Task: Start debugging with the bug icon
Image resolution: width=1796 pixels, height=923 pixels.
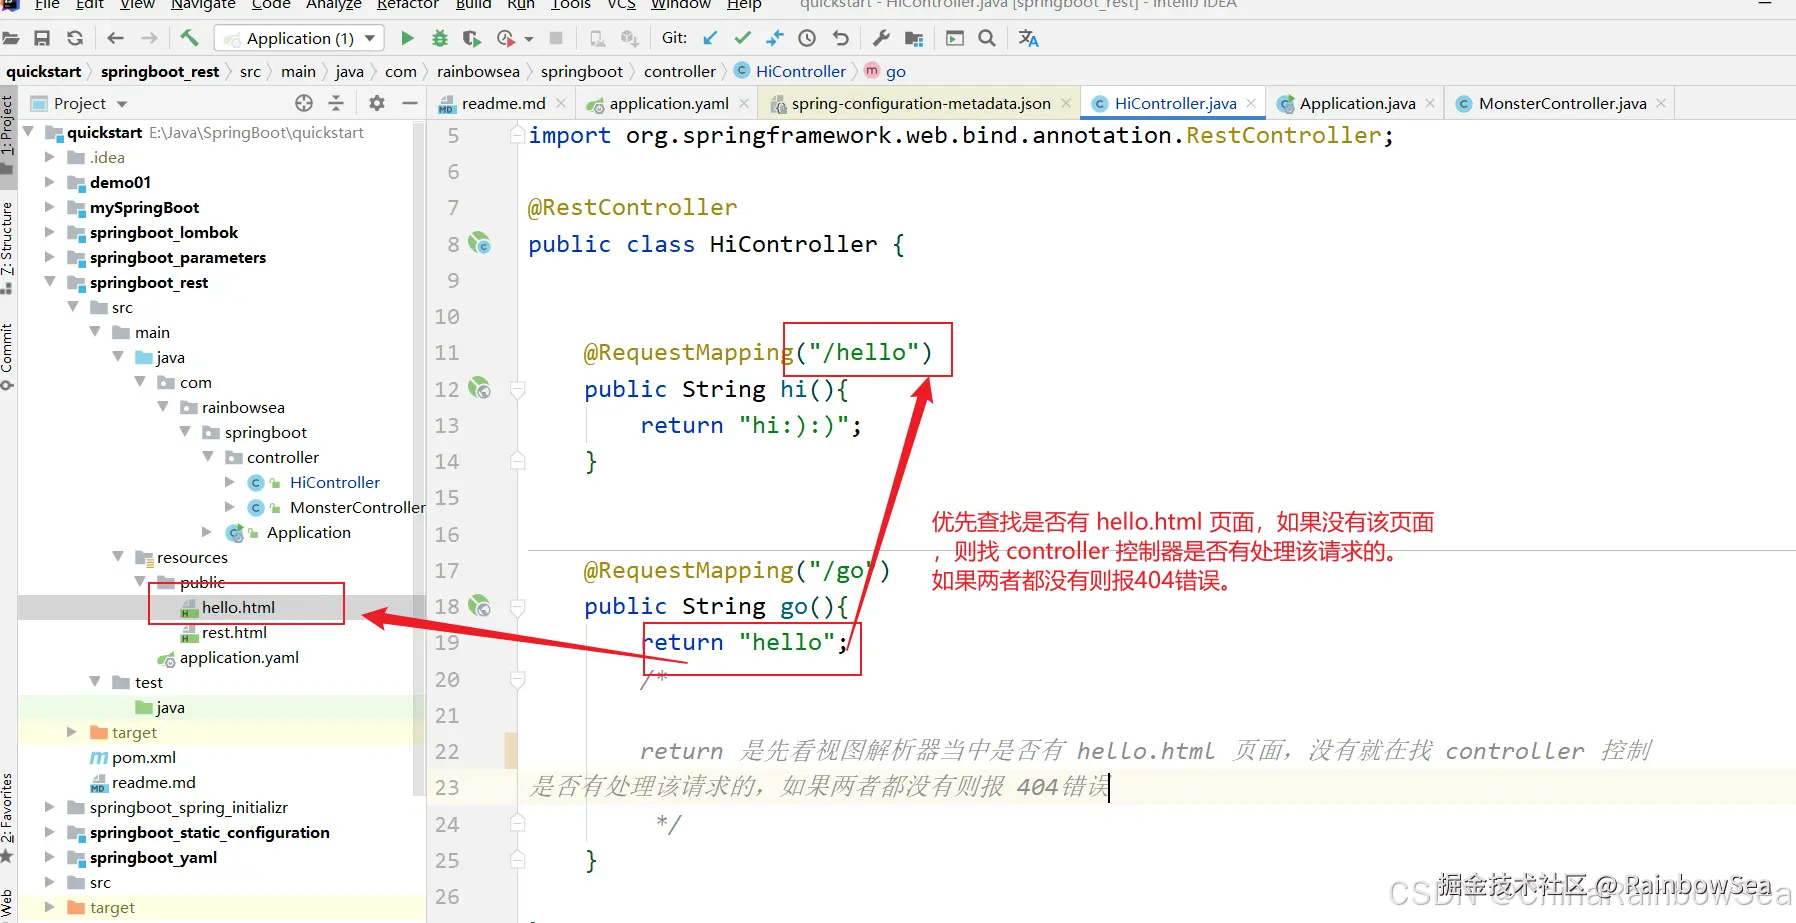Action: (x=439, y=38)
